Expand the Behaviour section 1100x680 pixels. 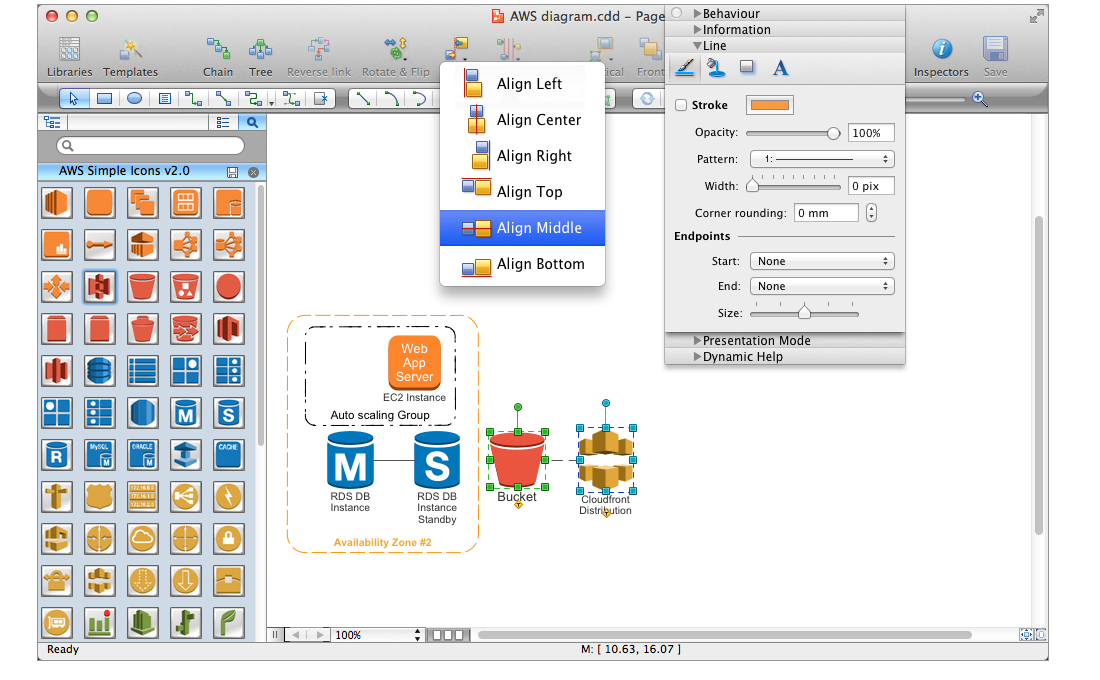tap(697, 13)
